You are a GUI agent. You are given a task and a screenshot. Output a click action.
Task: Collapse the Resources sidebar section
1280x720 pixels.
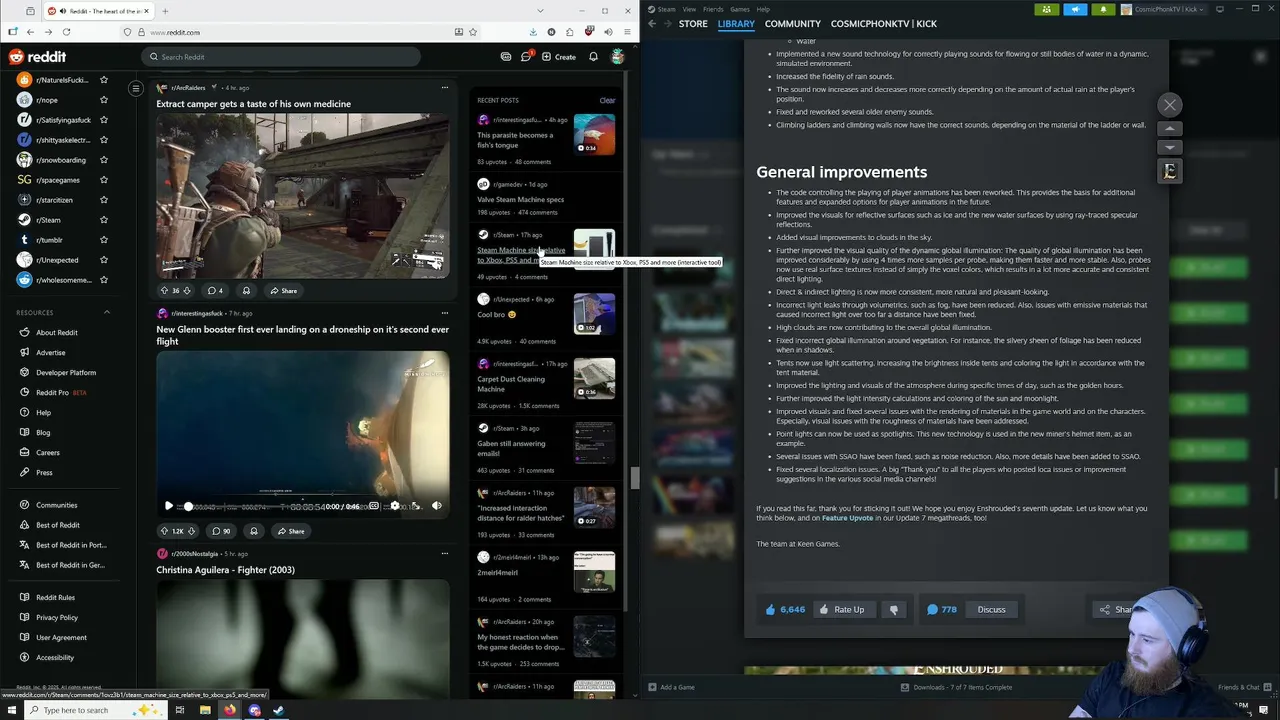click(107, 312)
